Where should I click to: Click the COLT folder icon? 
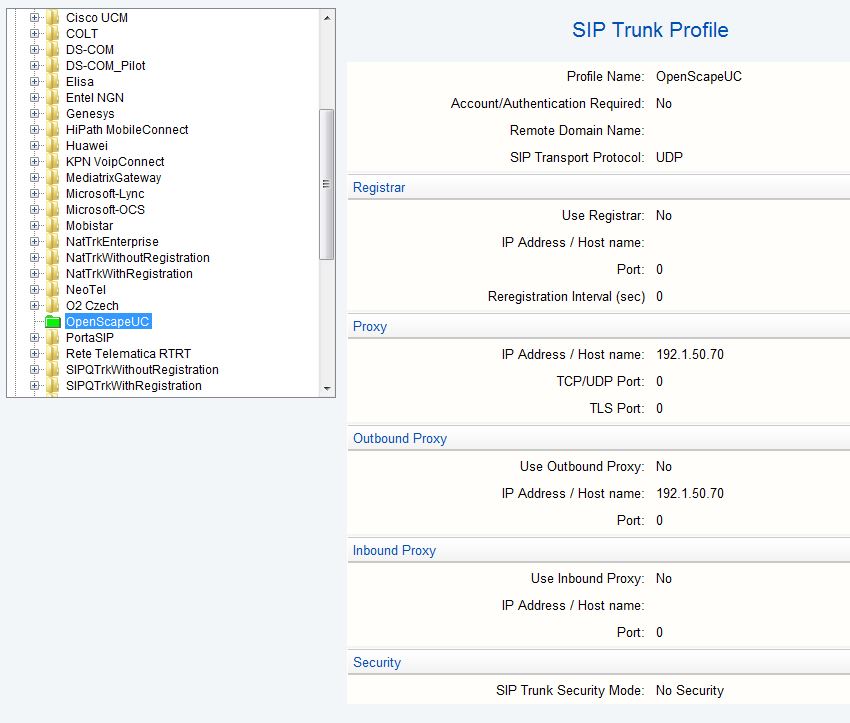[53, 34]
